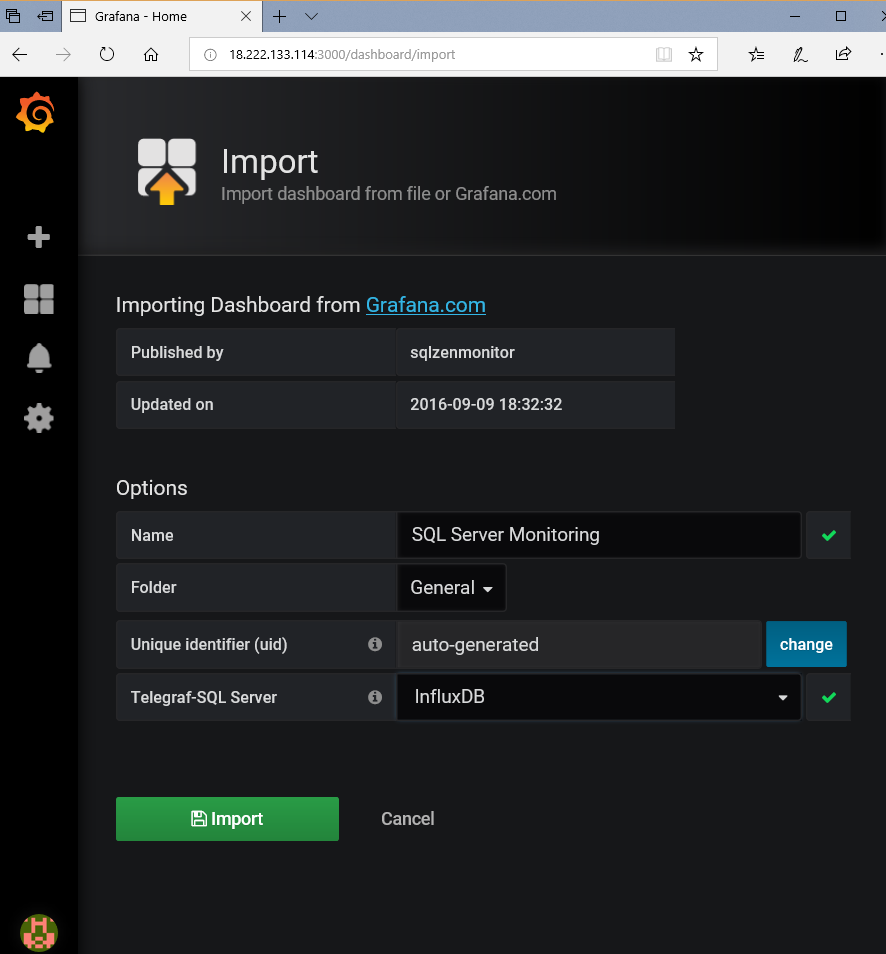Refresh the page with the reload icon
The image size is (886, 954).
coord(106,55)
